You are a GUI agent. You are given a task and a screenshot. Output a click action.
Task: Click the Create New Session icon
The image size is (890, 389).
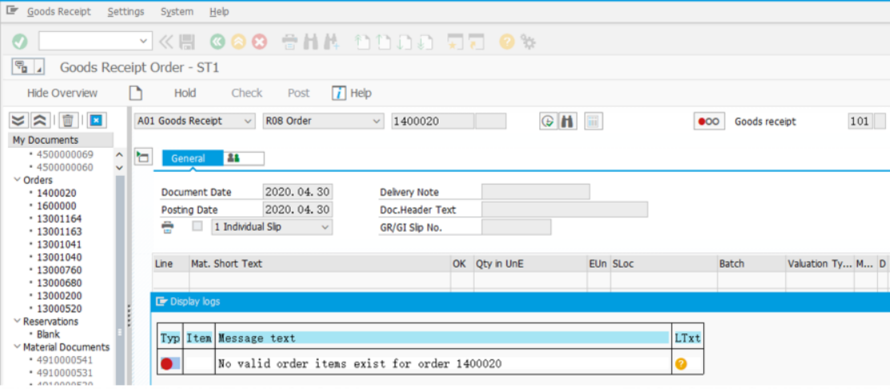coord(455,42)
